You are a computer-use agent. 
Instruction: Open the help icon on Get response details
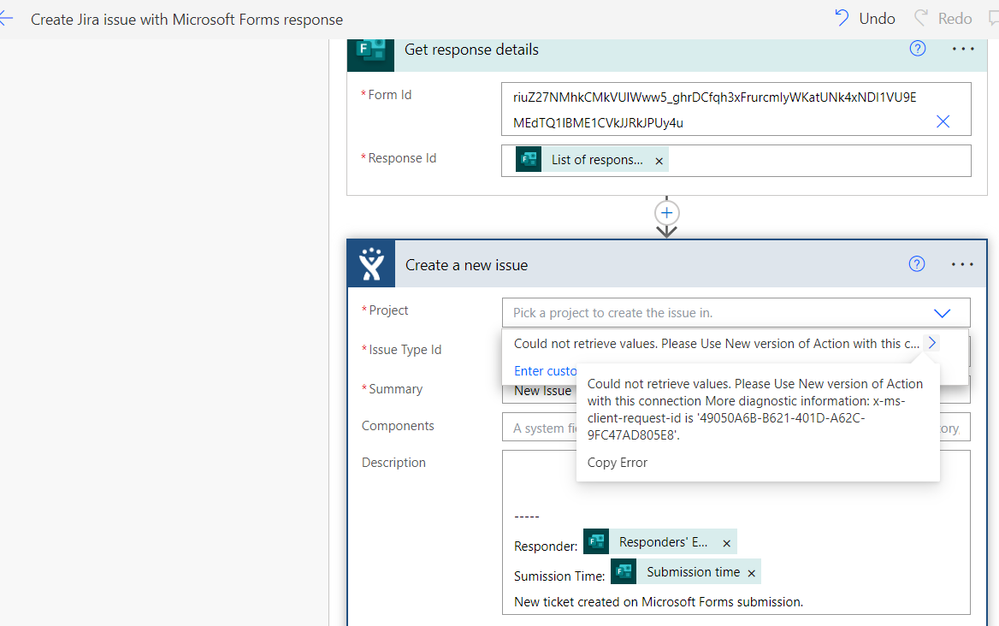(x=917, y=48)
